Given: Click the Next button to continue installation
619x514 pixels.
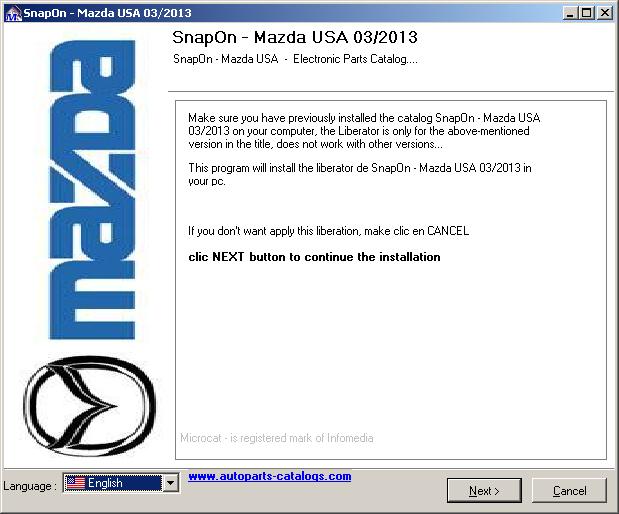Looking at the screenshot, I should click(x=484, y=490).
